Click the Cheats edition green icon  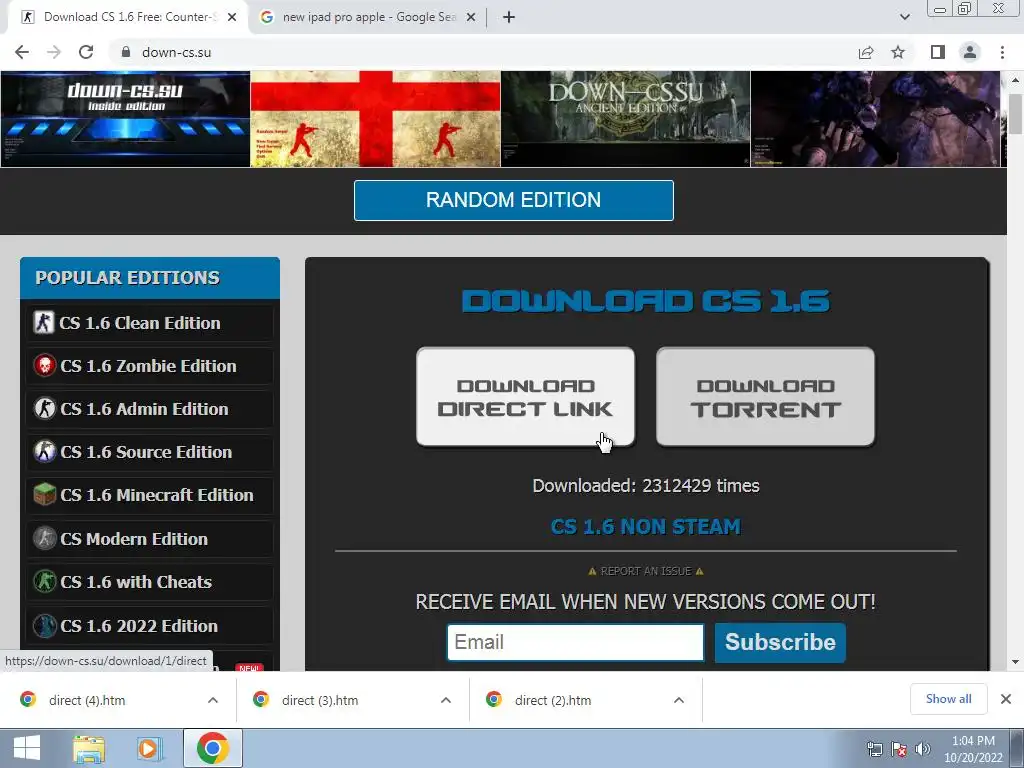(44, 581)
